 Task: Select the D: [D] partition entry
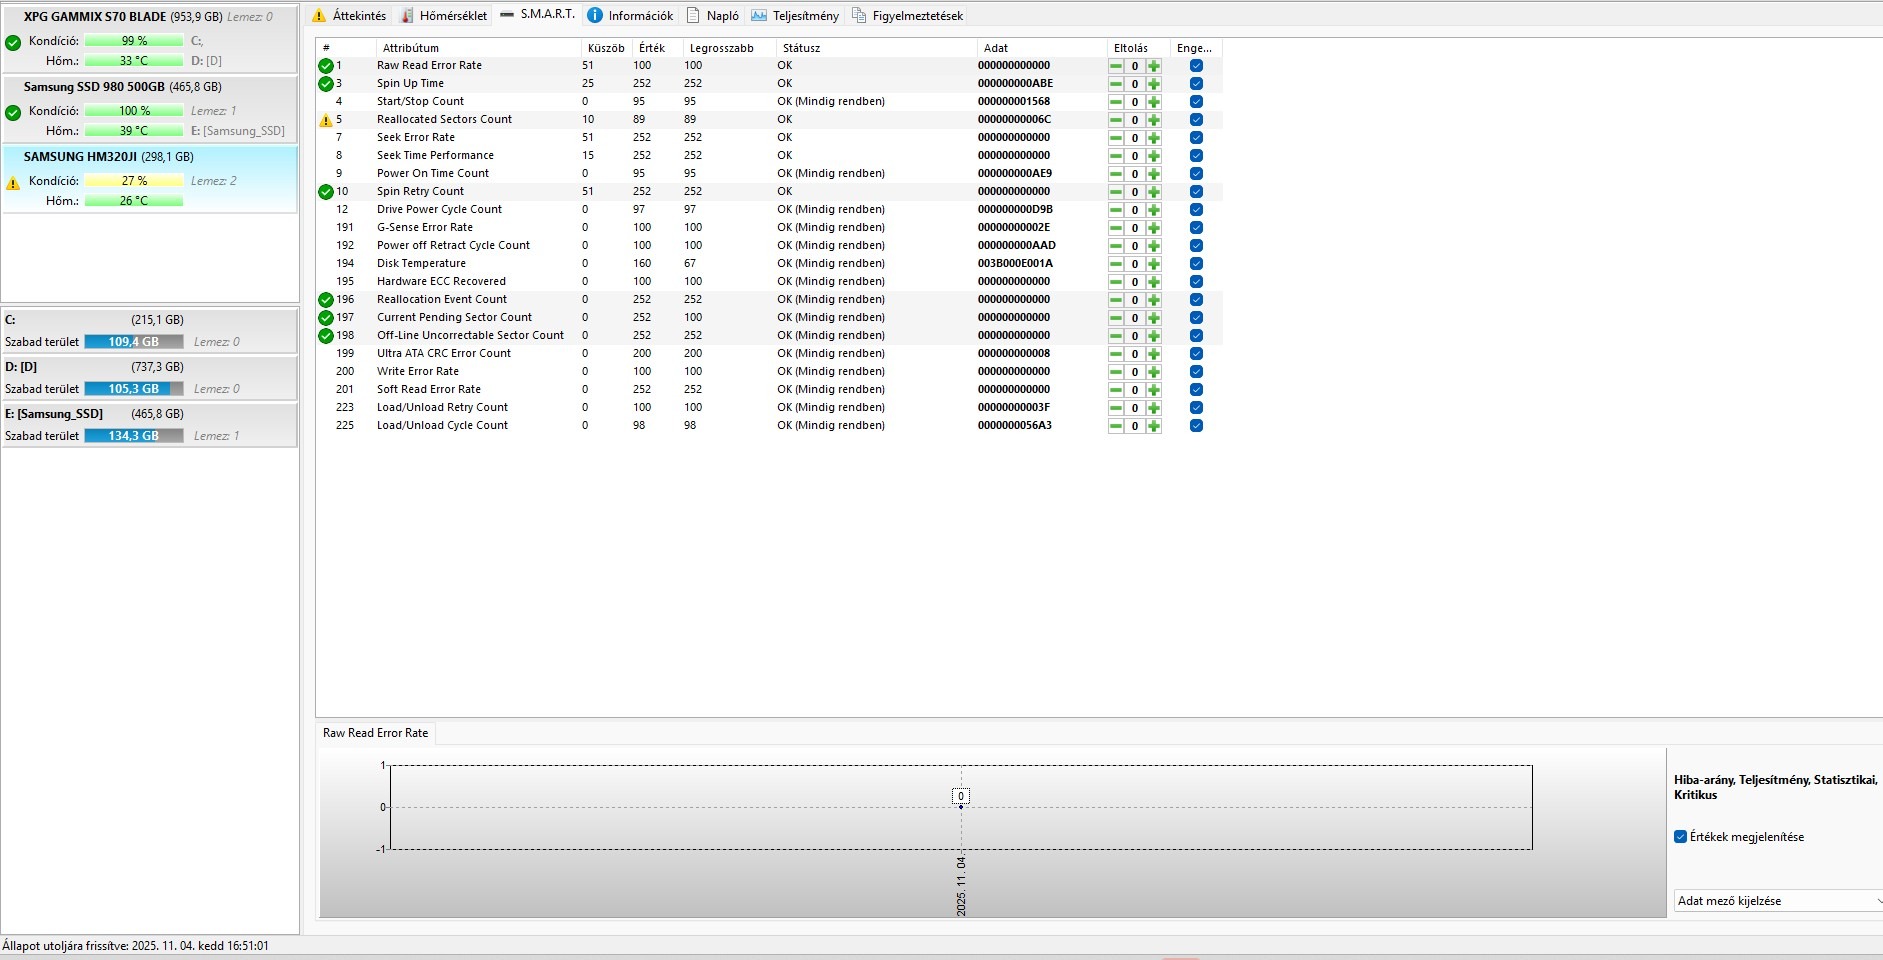(x=150, y=378)
